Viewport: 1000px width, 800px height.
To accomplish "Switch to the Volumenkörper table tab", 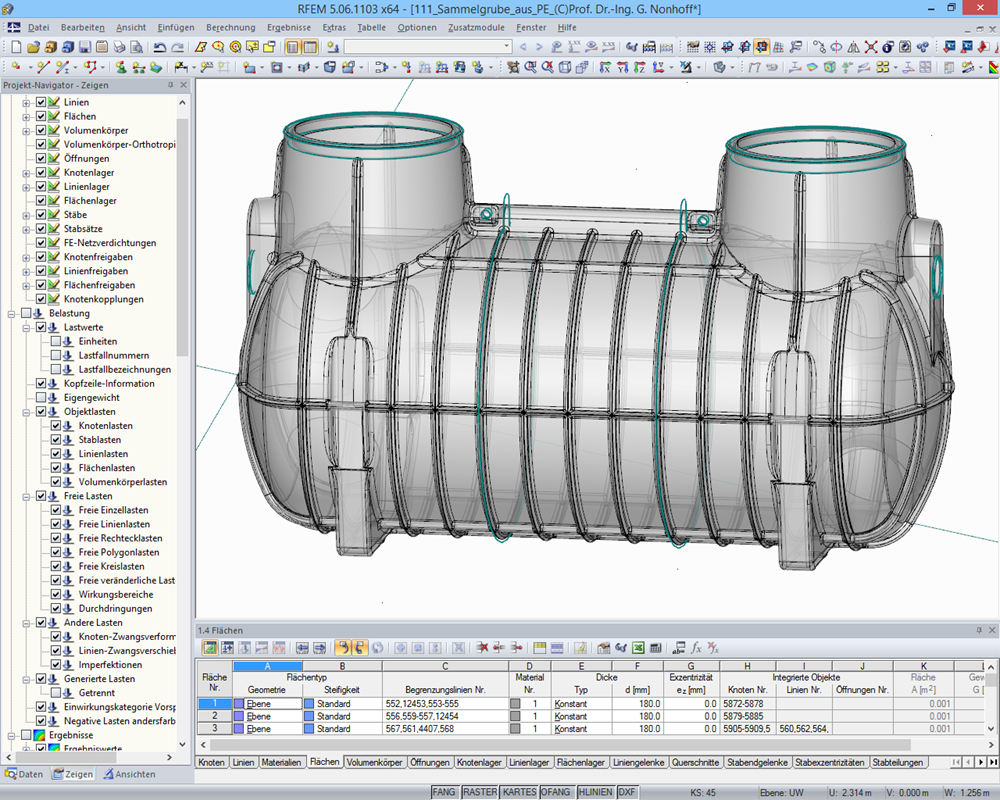I will (x=374, y=762).
